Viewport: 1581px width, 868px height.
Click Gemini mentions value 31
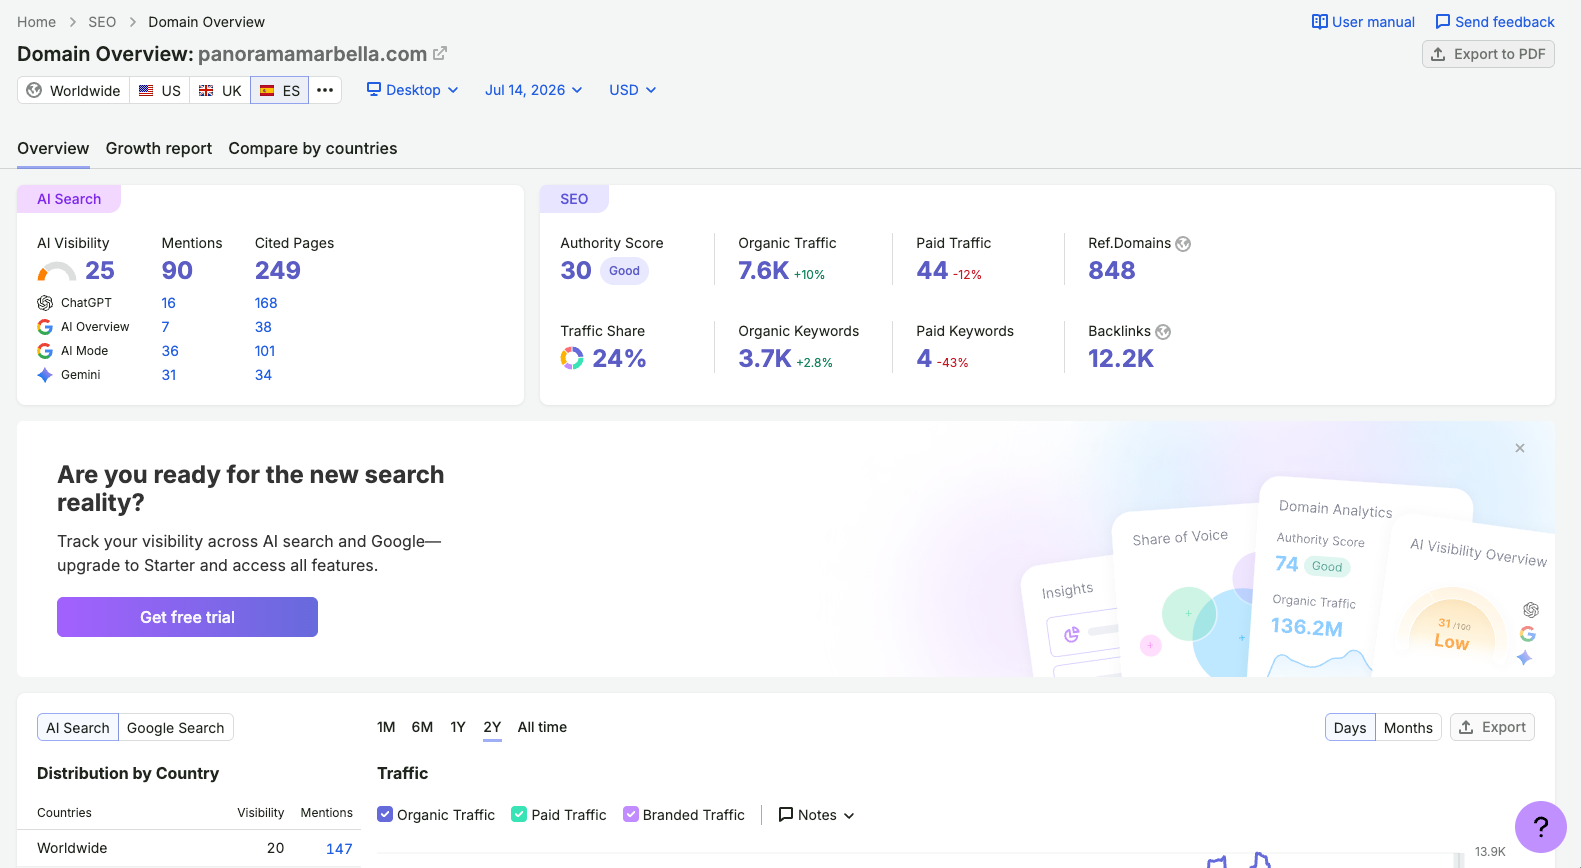click(169, 375)
